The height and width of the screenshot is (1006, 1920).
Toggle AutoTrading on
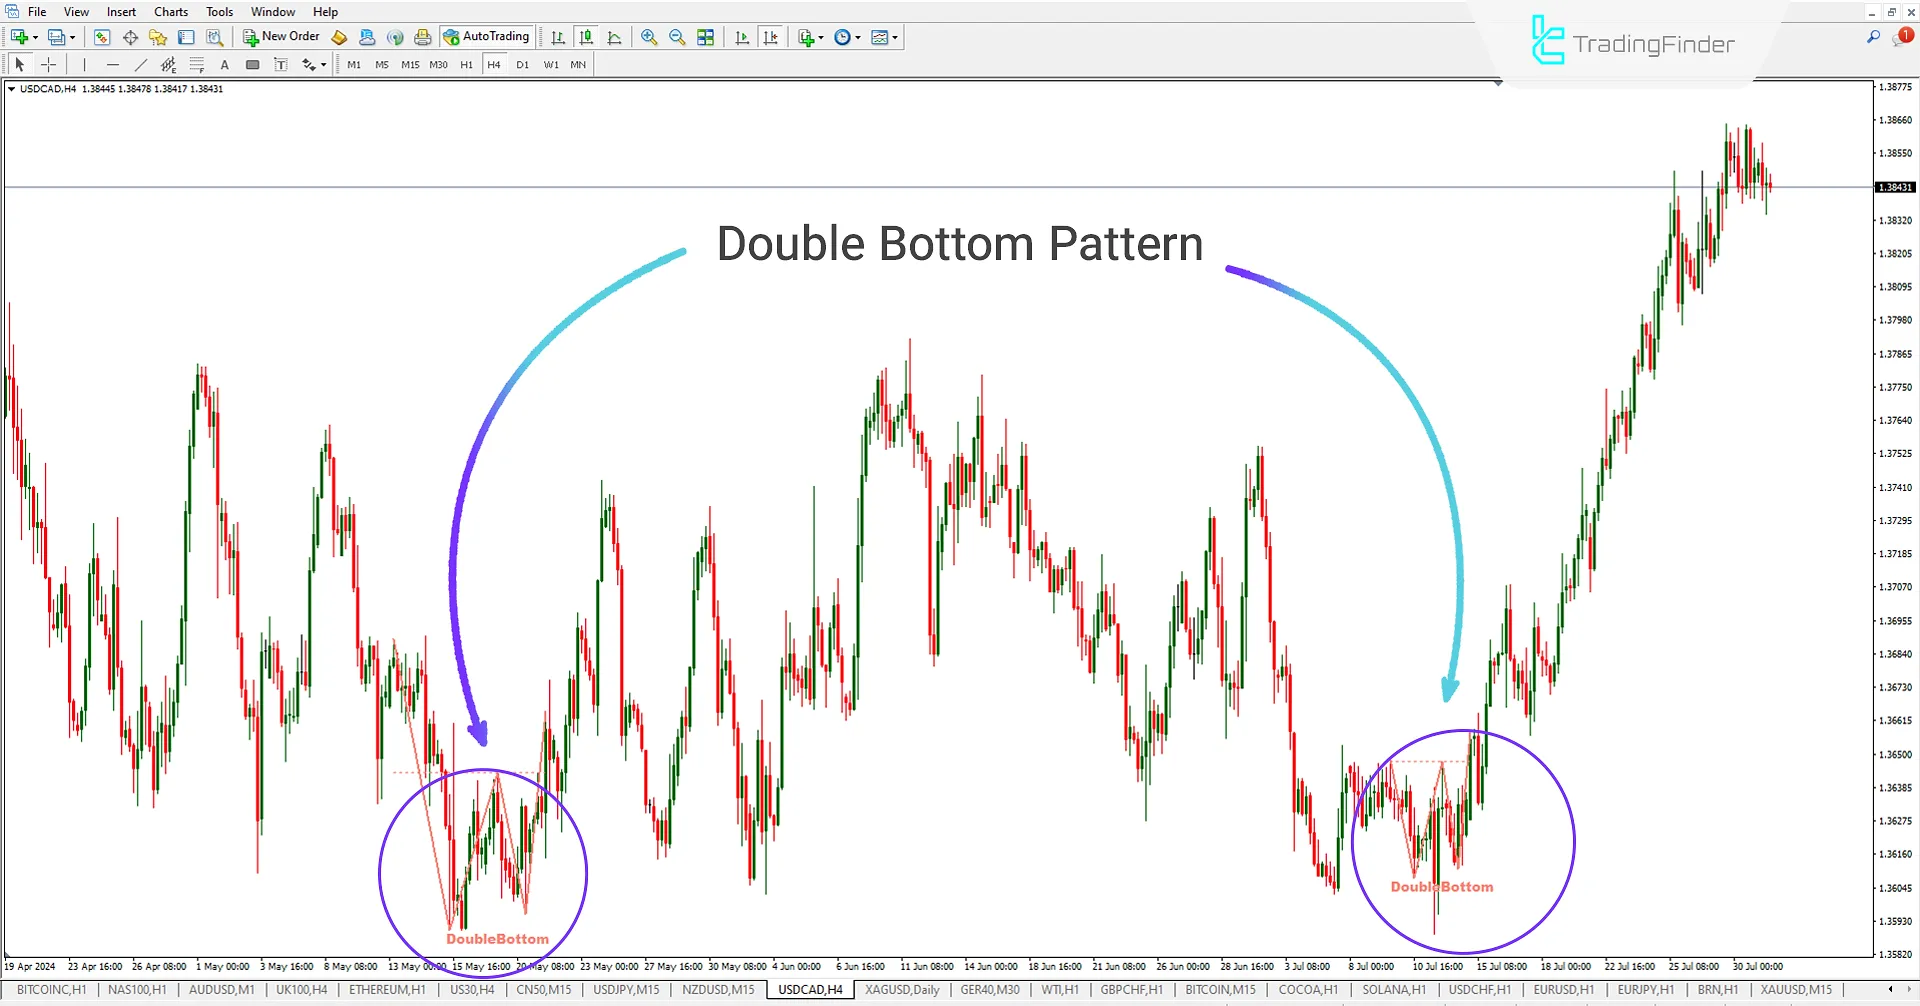pos(487,36)
